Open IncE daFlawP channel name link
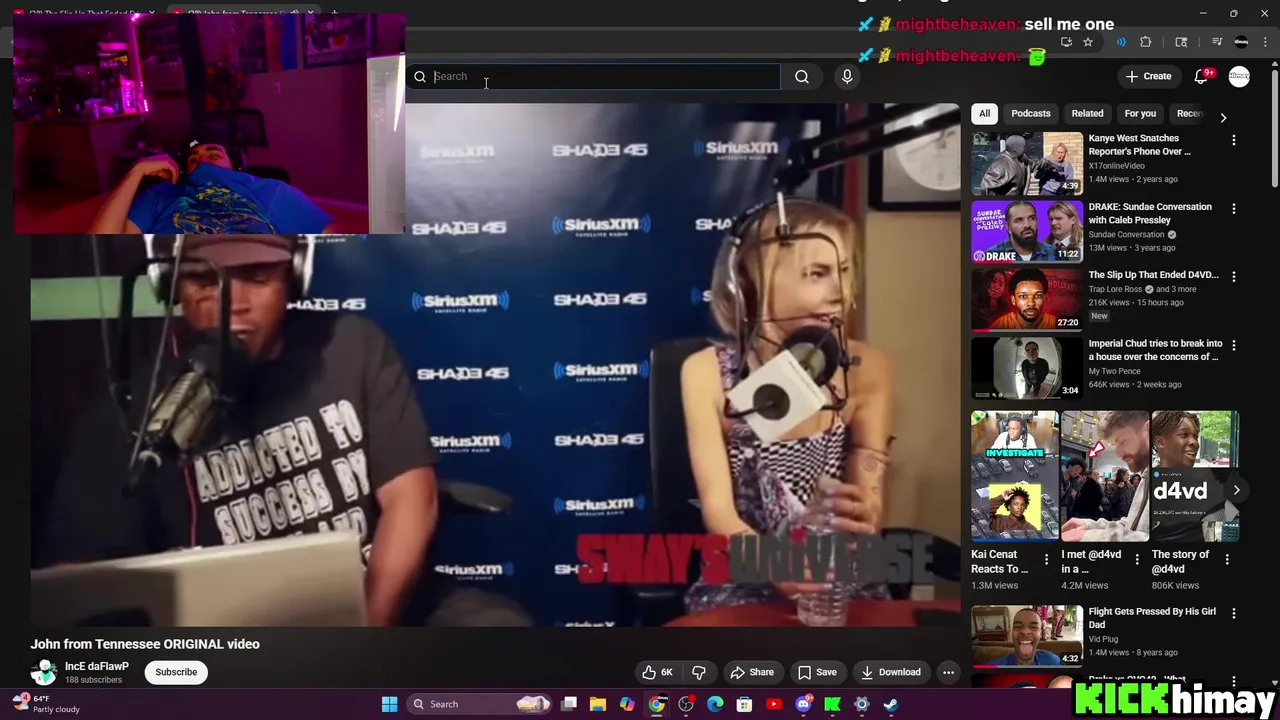 (97, 666)
